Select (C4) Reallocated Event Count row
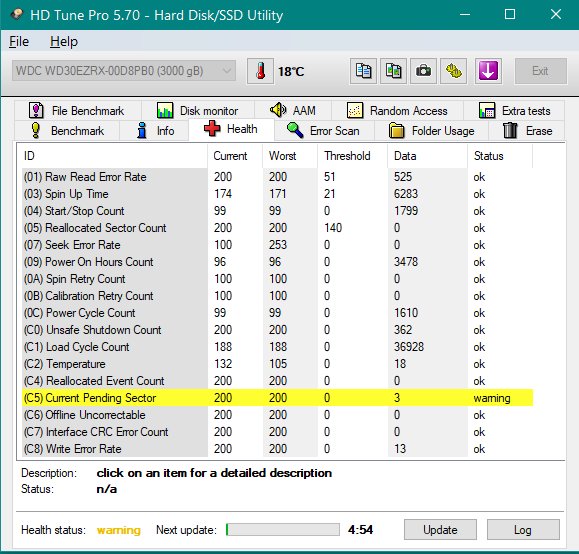 (x=278, y=381)
